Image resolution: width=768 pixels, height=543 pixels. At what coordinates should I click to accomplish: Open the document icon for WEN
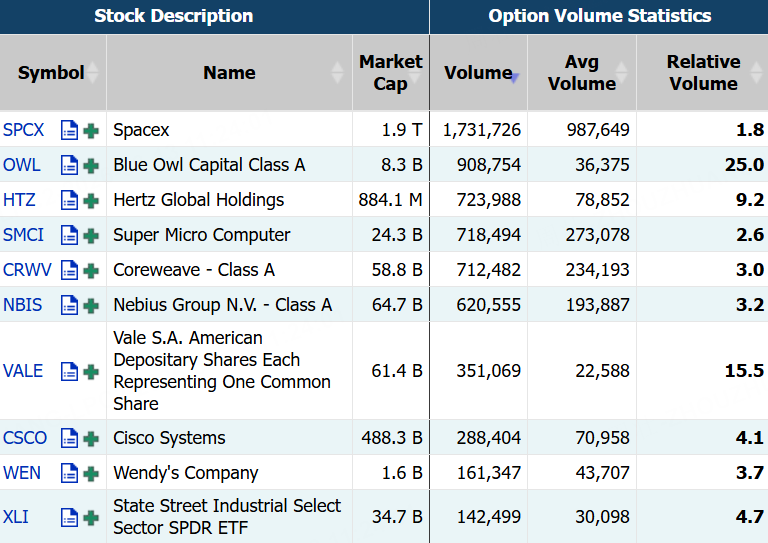pos(69,473)
